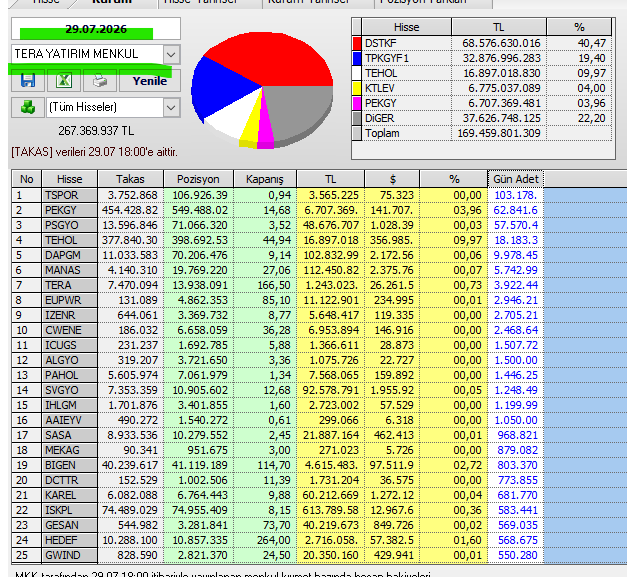
Task: Sort by the Gün Adet column header
Action: click(516, 179)
